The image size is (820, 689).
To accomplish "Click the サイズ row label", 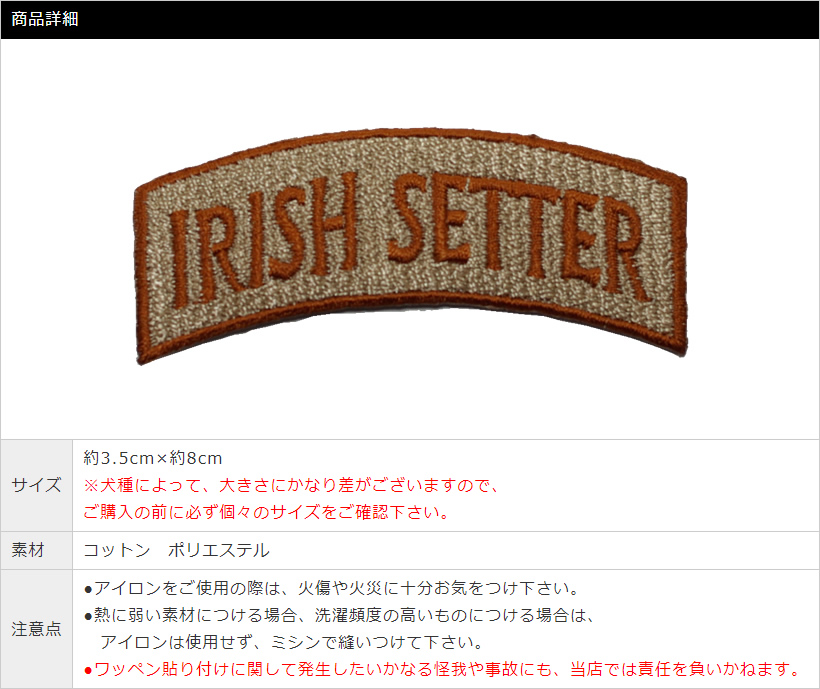I will 36,485.
